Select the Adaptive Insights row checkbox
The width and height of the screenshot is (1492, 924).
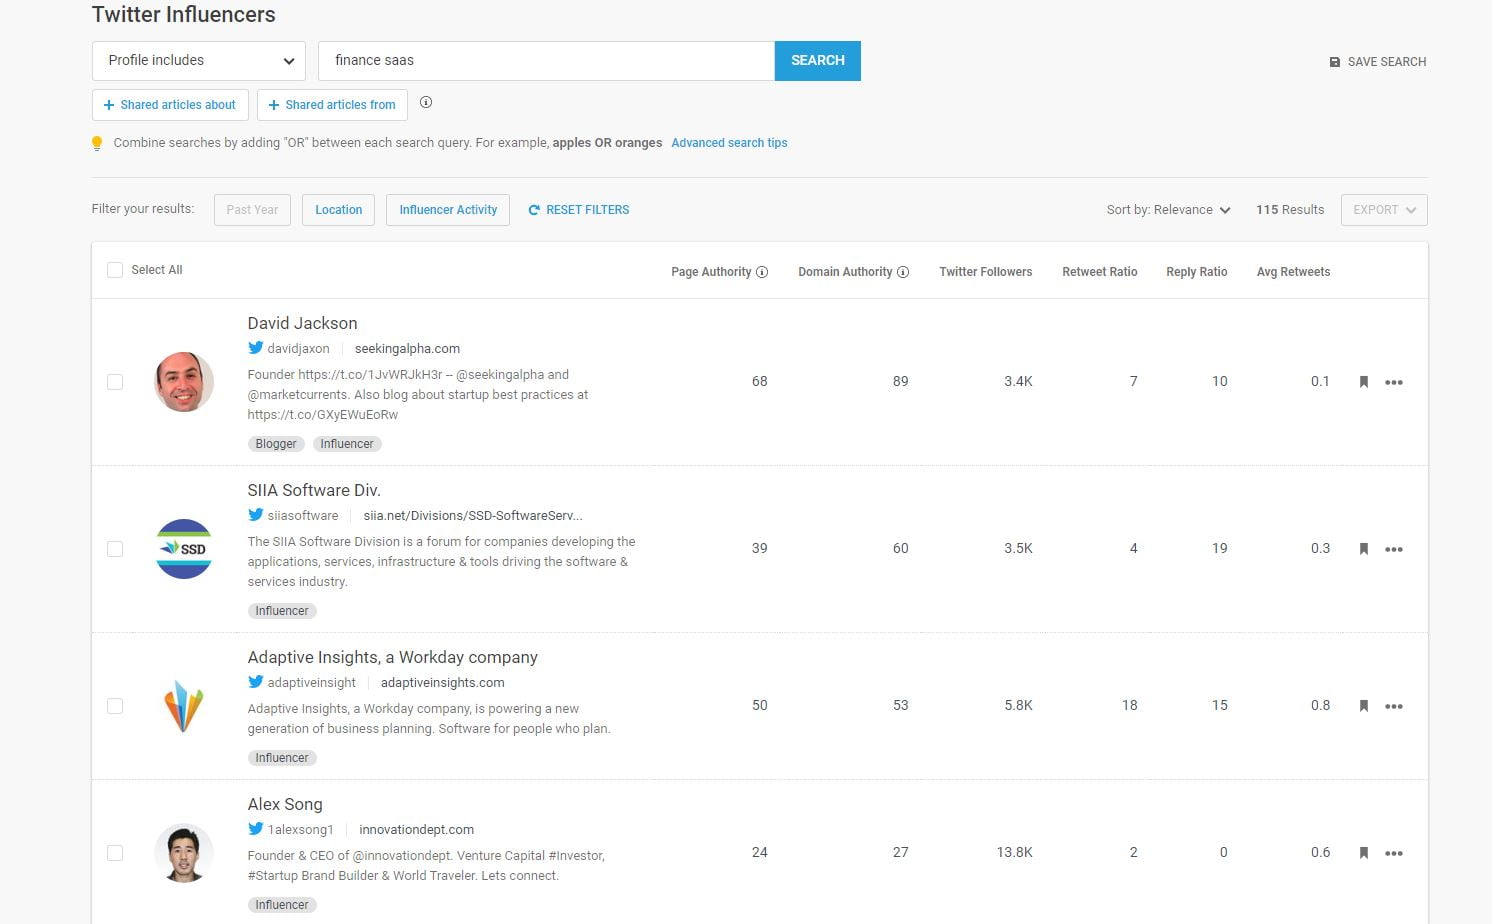[115, 706]
